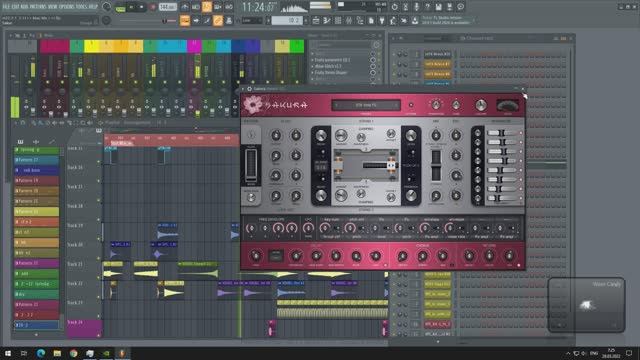
Task: Select the purple Track 24 header
Action: [x=84, y=329]
